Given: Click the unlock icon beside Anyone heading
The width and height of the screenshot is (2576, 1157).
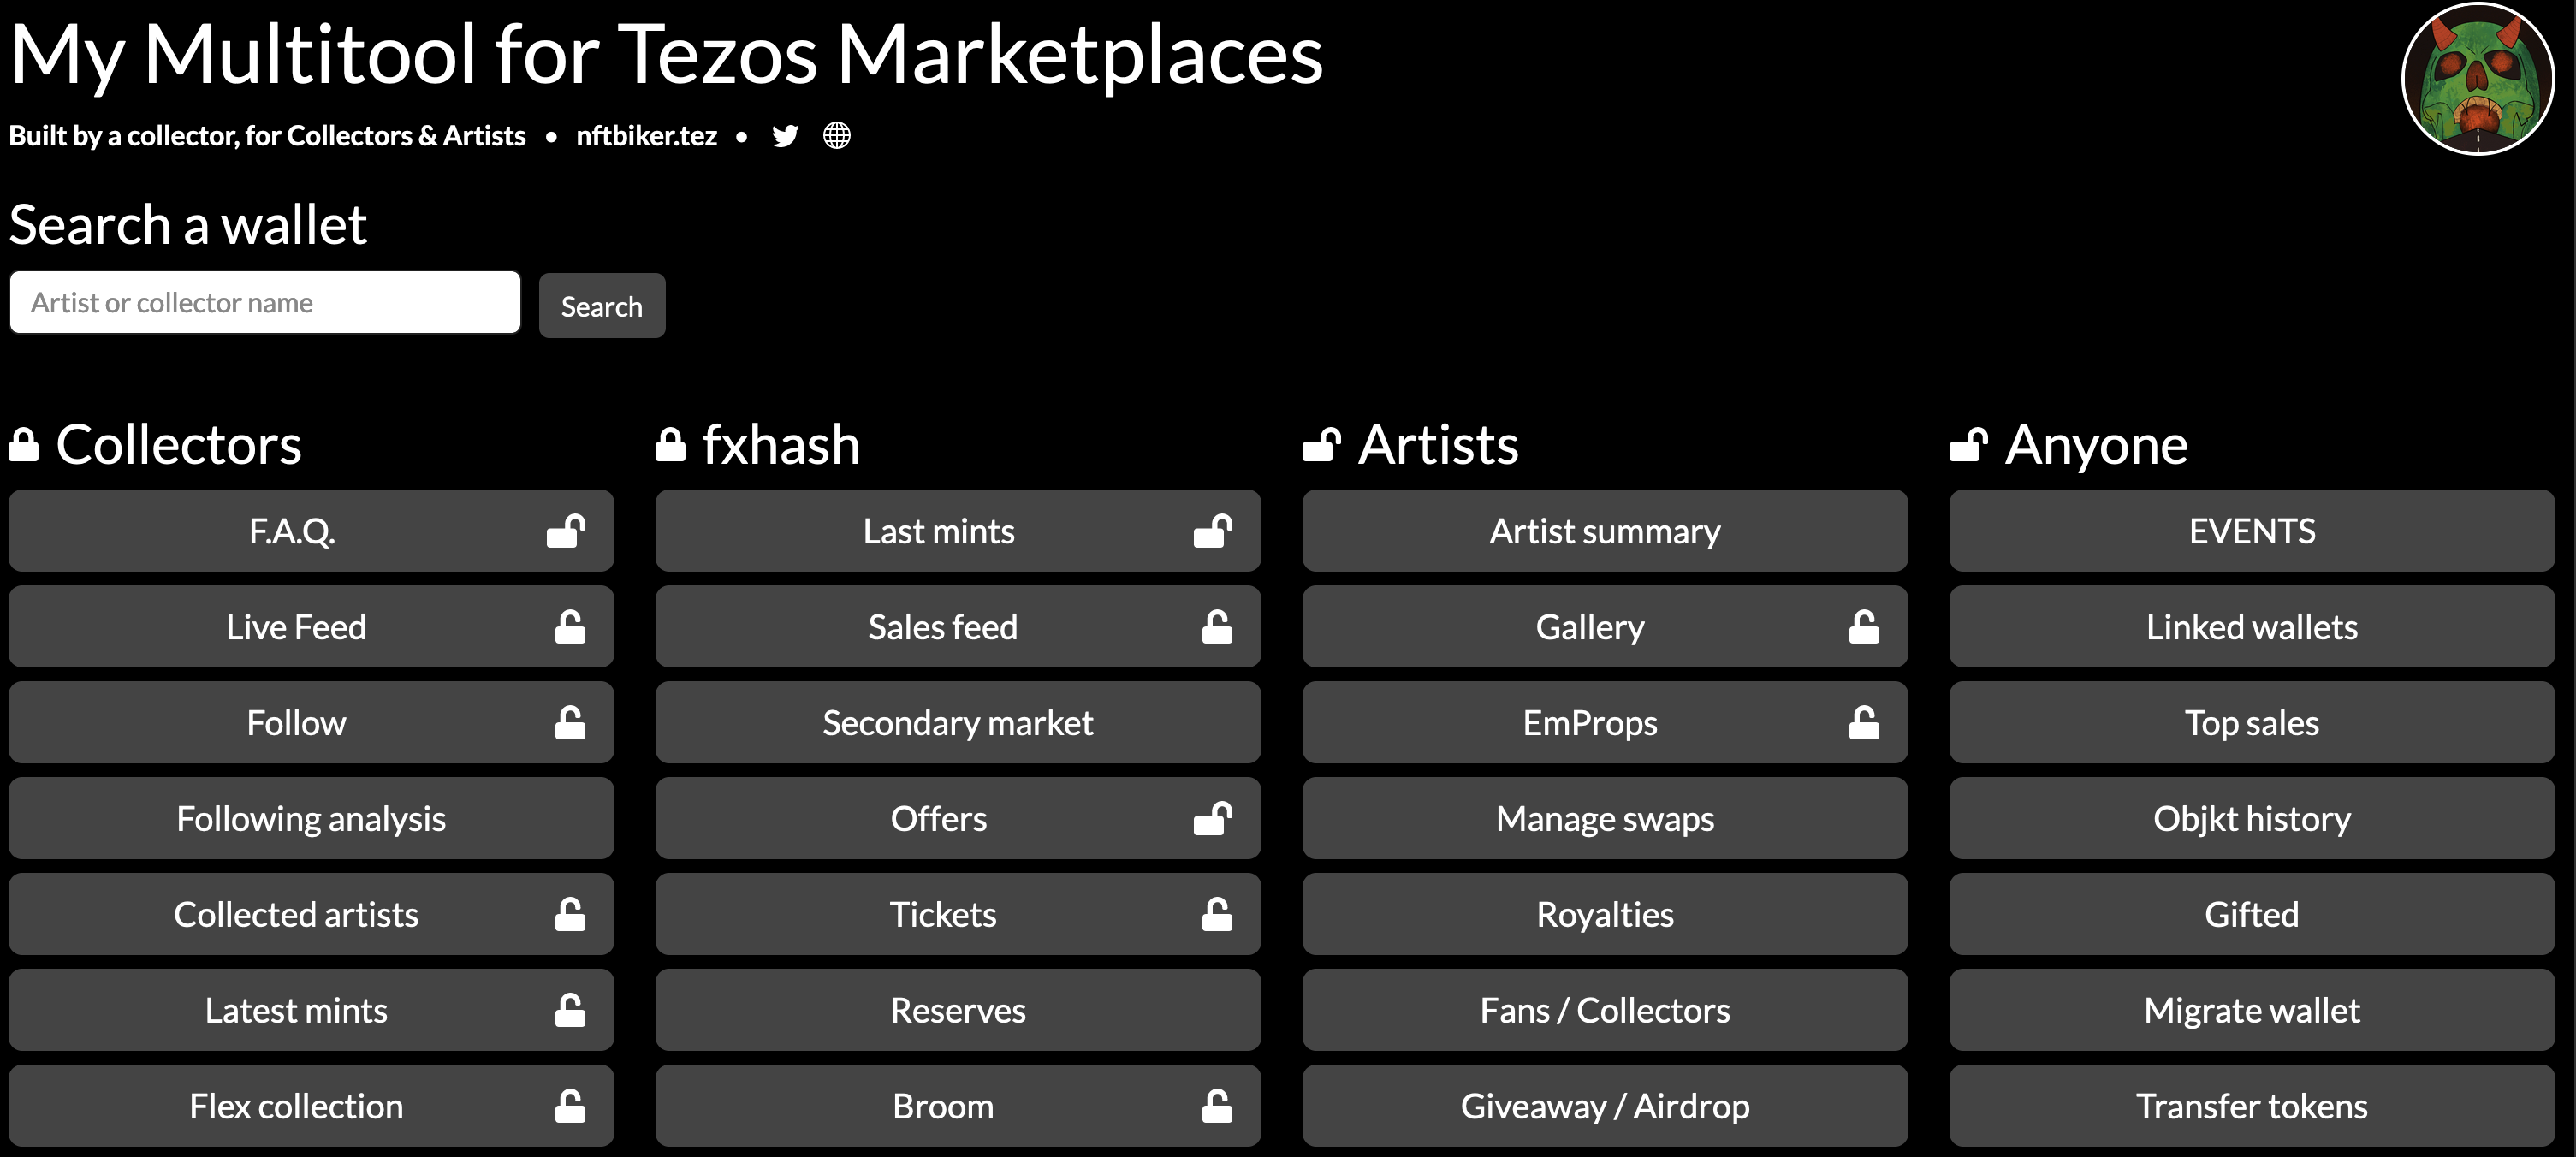Looking at the screenshot, I should (1968, 445).
